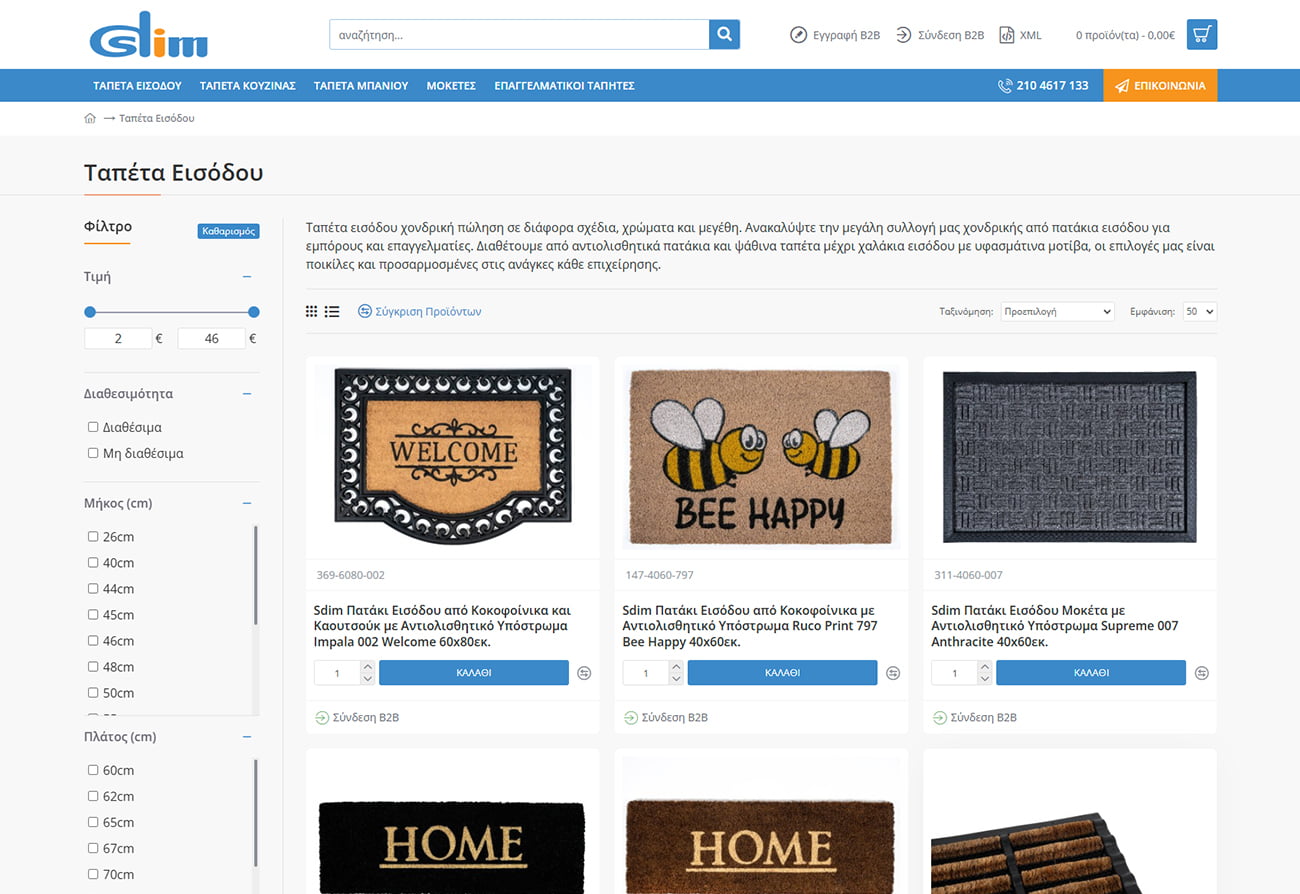Add Impala 002 Welcome mat to compare
The height and width of the screenshot is (894, 1300).
pos(584,673)
